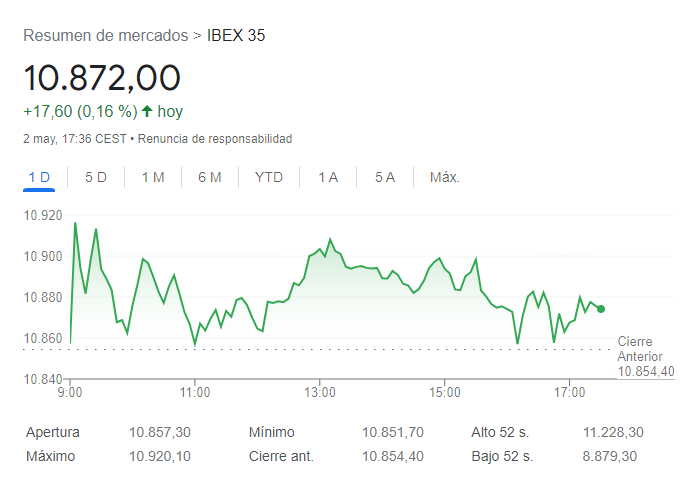Click the IBEX 35 title text

click(x=236, y=36)
